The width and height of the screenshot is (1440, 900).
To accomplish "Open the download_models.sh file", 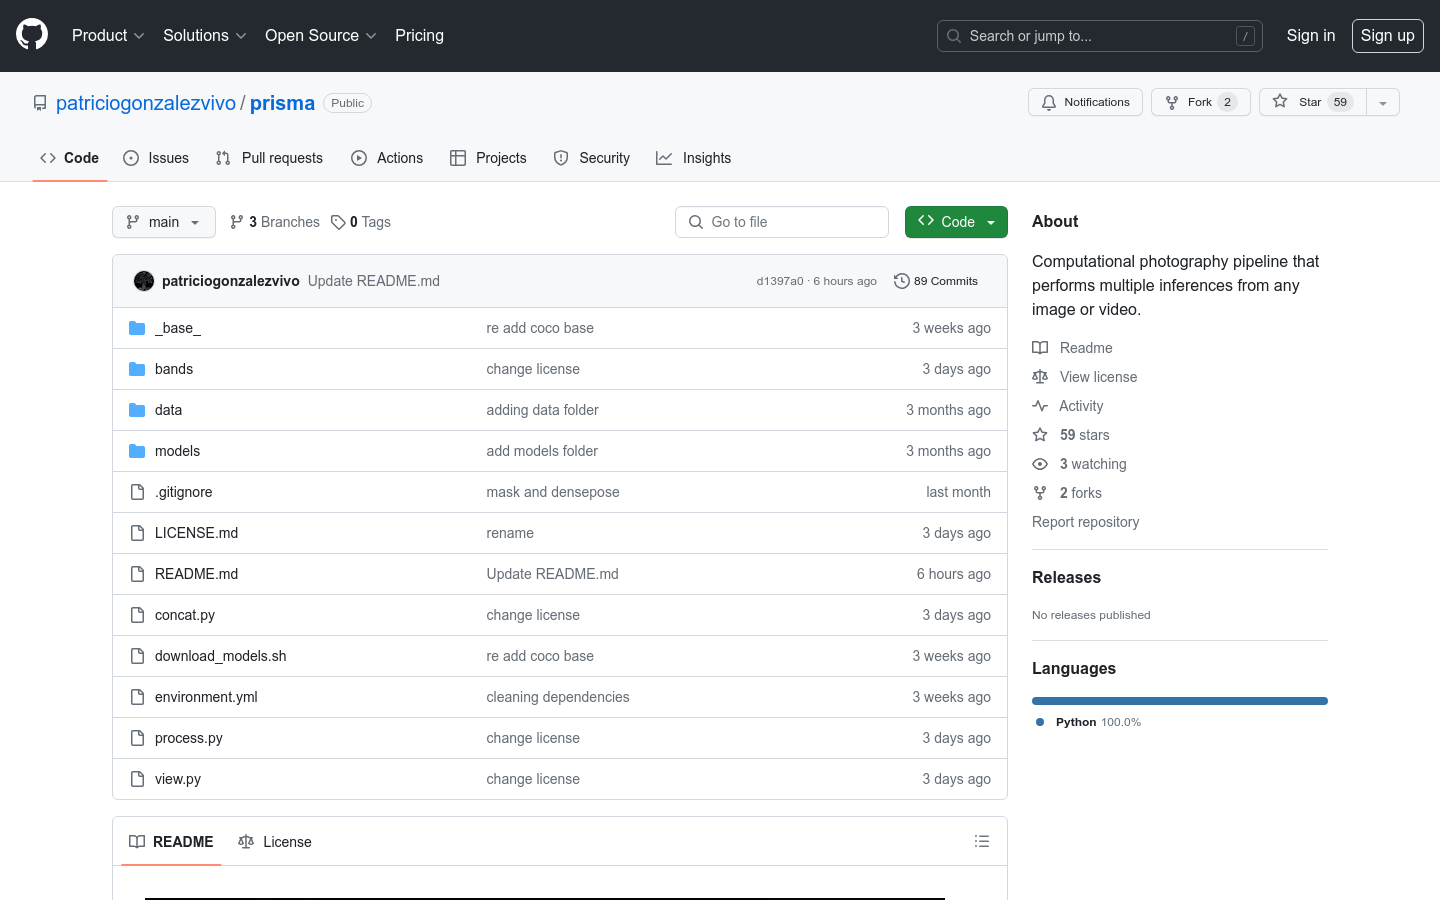I will tap(220, 656).
